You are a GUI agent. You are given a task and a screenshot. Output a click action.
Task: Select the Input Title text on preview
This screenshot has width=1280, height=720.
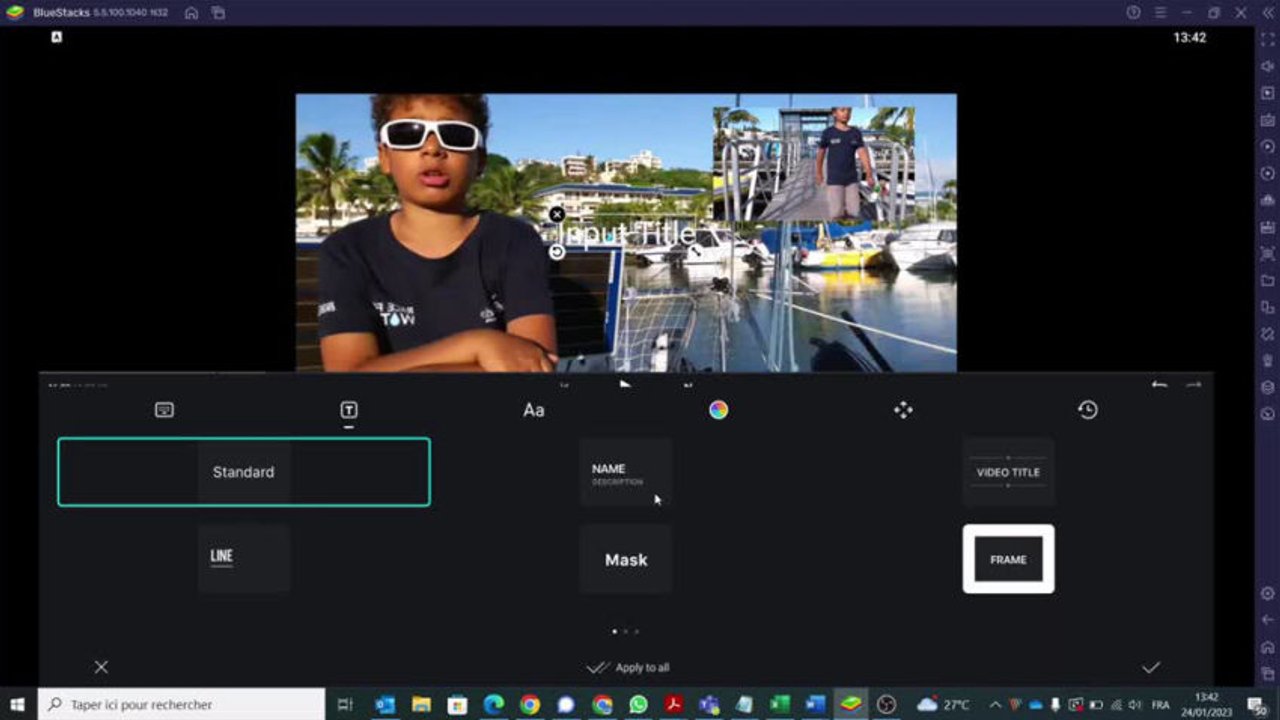point(628,234)
